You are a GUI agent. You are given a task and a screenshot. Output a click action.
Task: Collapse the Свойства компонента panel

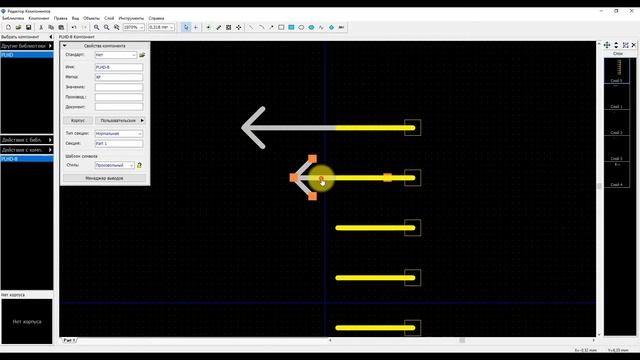65,46
